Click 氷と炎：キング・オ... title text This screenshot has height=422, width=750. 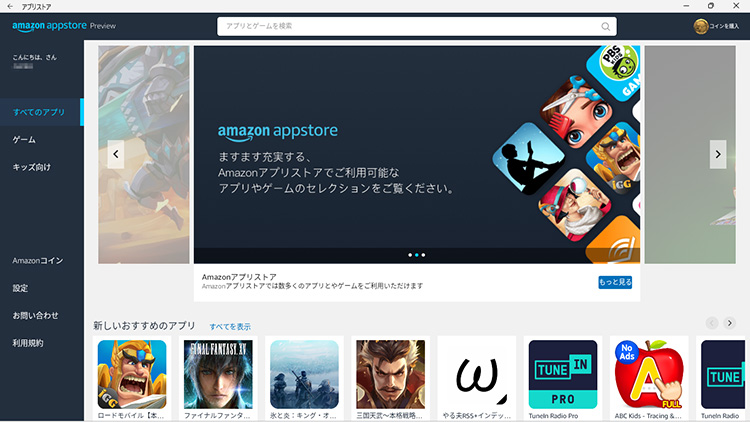(303, 416)
